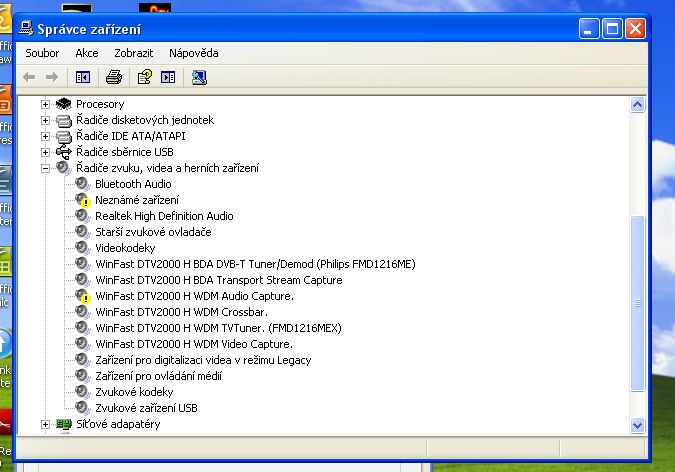Click speaker icon beside Zvukové zařízení USB
This screenshot has width=675, height=472.
[x=82, y=407]
